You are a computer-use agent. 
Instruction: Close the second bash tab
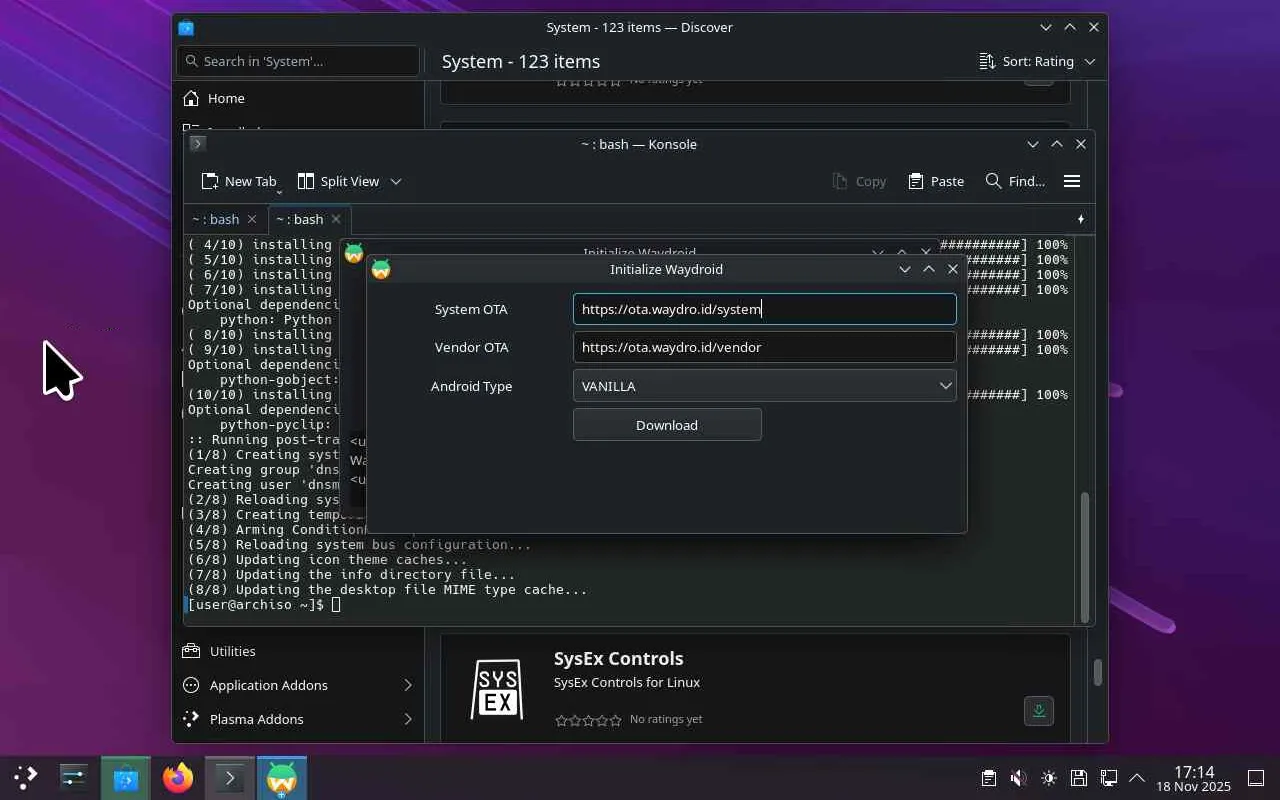(336, 219)
